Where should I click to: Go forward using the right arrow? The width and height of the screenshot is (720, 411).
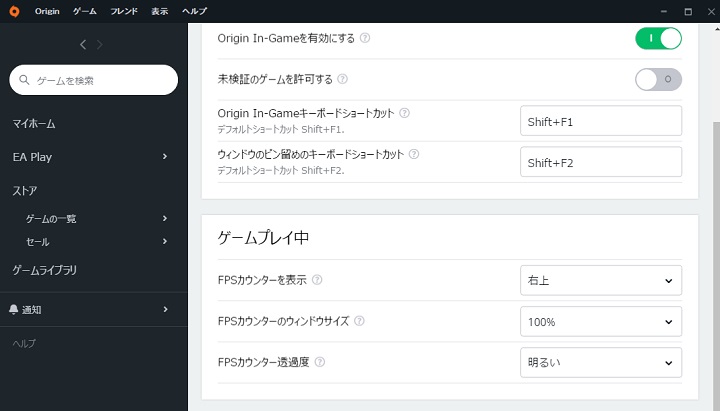(100, 45)
